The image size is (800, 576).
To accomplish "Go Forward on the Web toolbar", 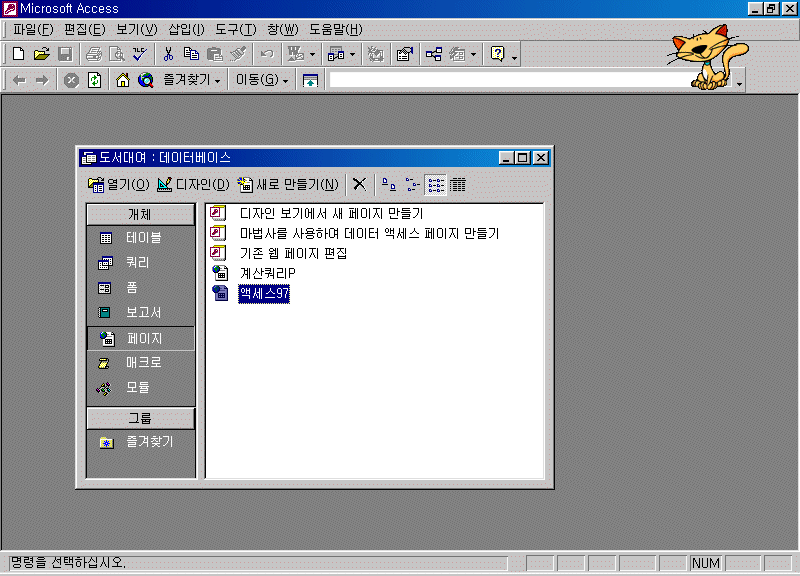I will coord(42,80).
